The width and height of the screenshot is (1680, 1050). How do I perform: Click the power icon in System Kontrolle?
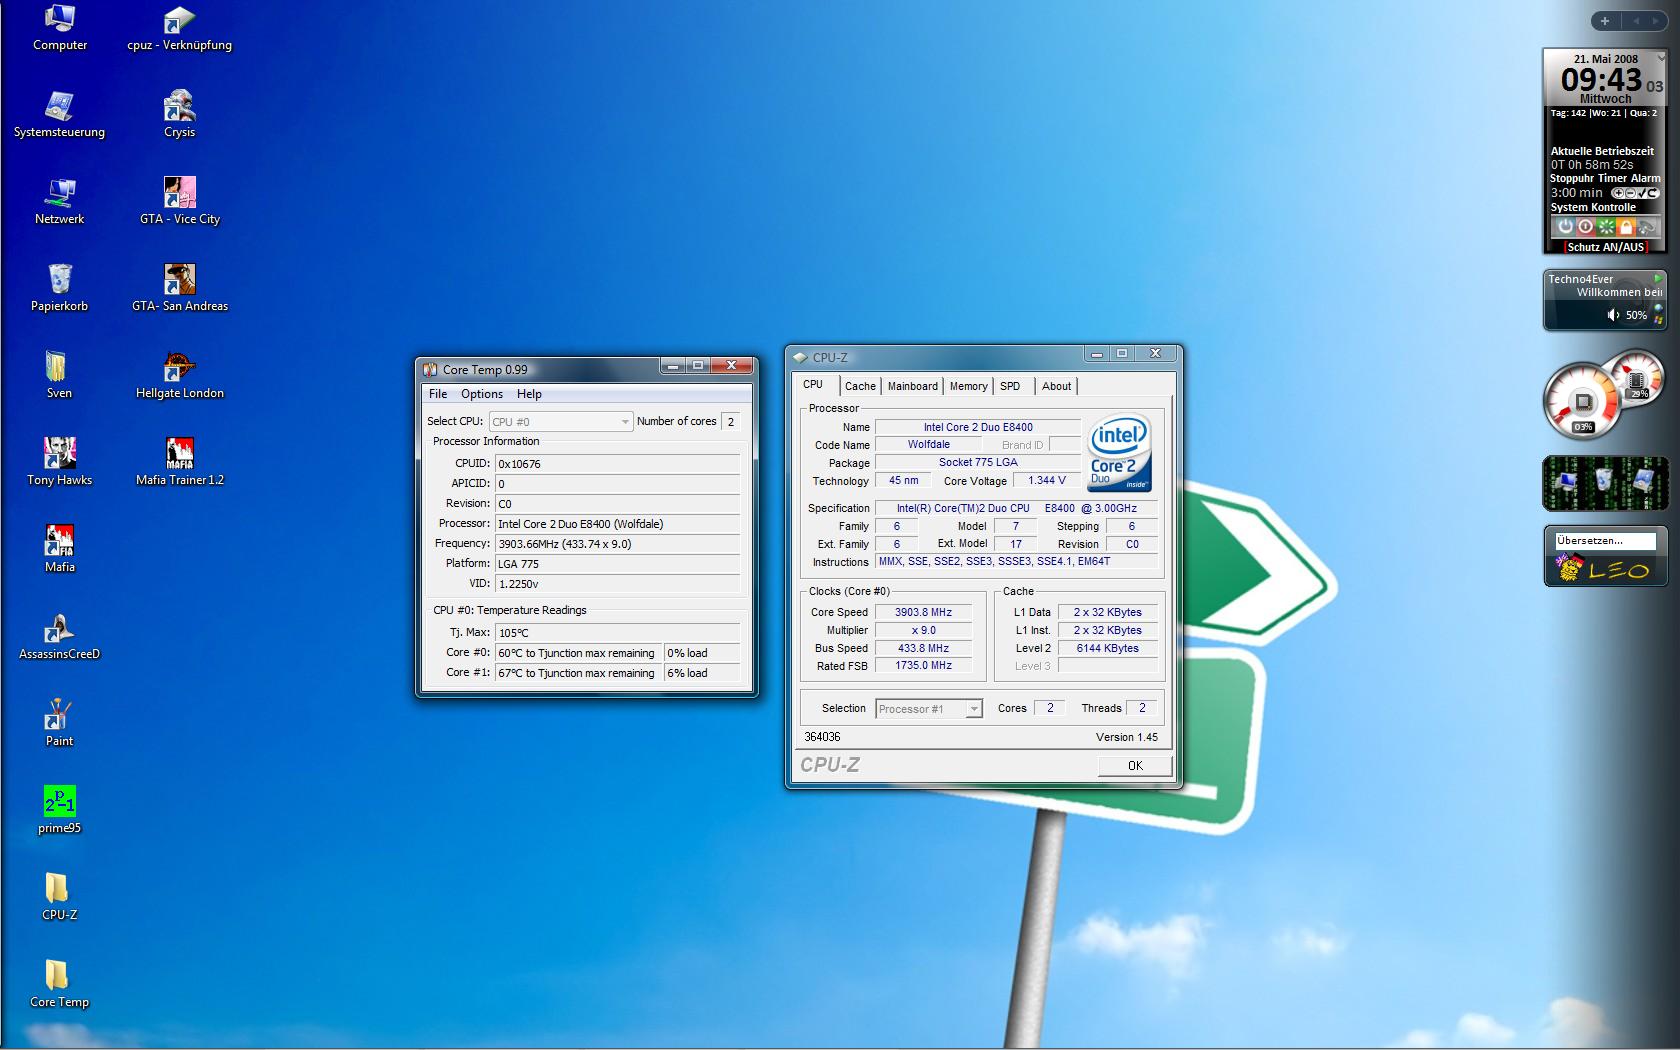(x=1565, y=227)
